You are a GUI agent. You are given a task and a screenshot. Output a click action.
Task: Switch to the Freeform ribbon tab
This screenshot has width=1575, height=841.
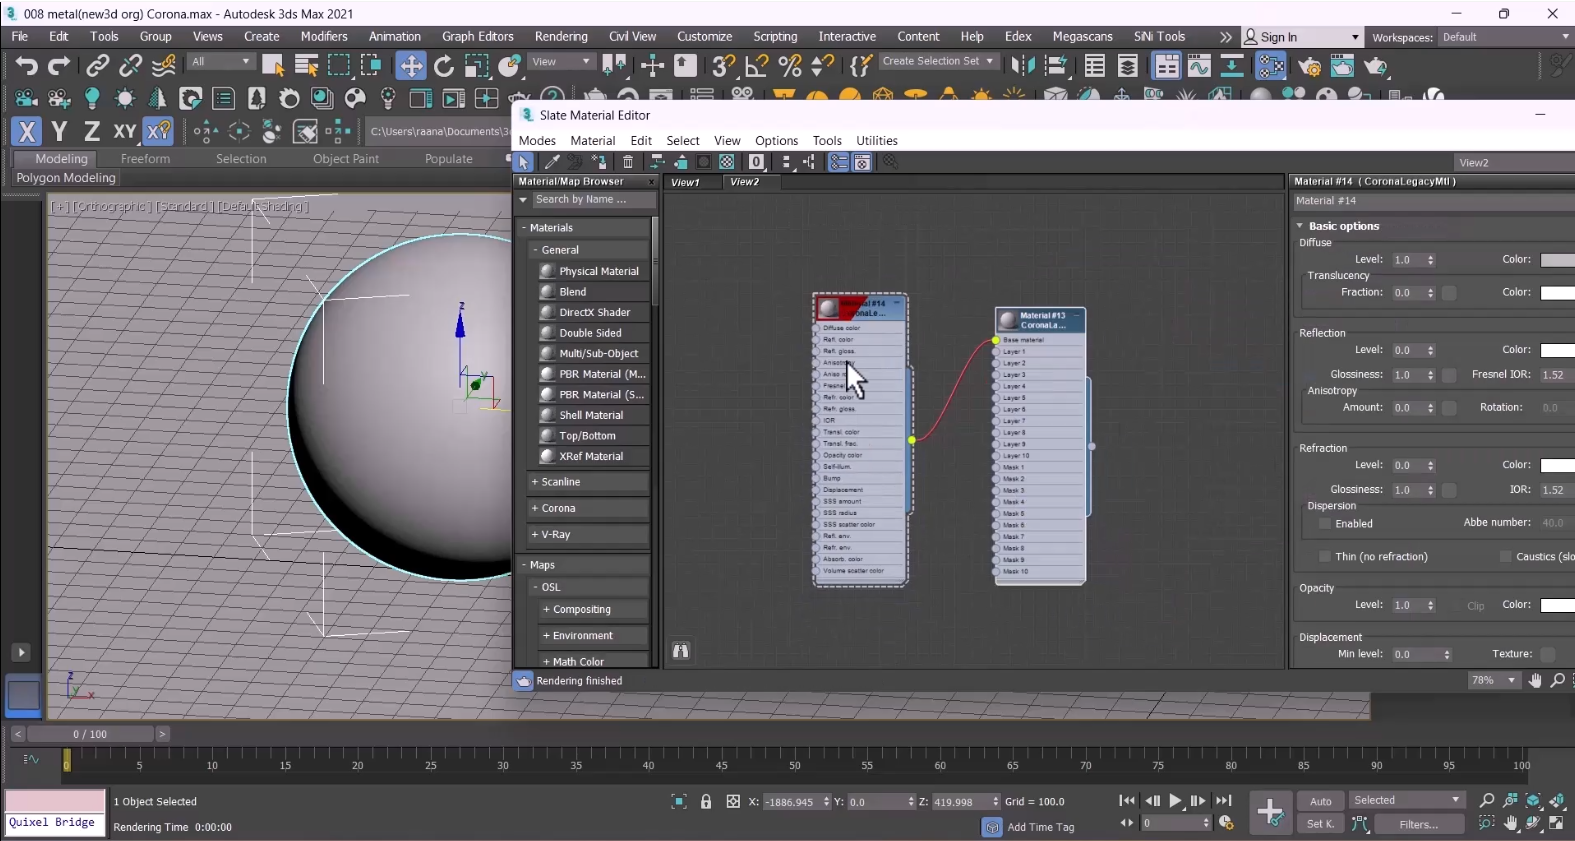click(x=145, y=159)
